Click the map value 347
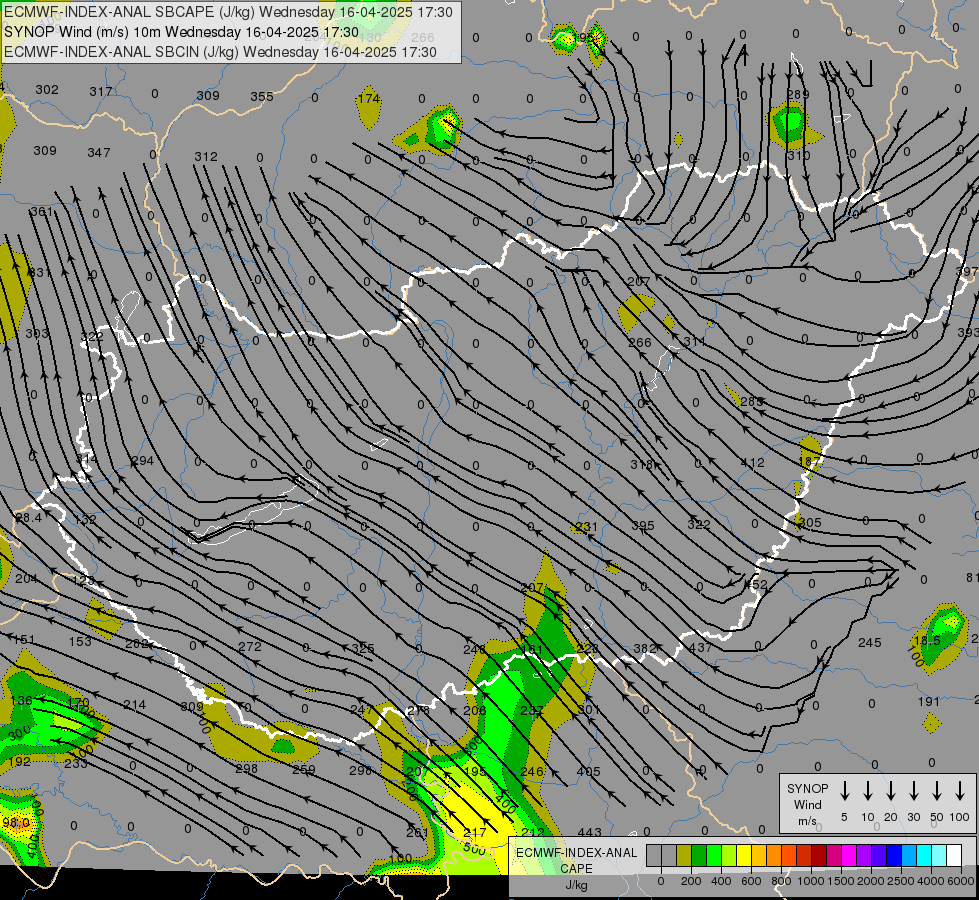 (99, 152)
